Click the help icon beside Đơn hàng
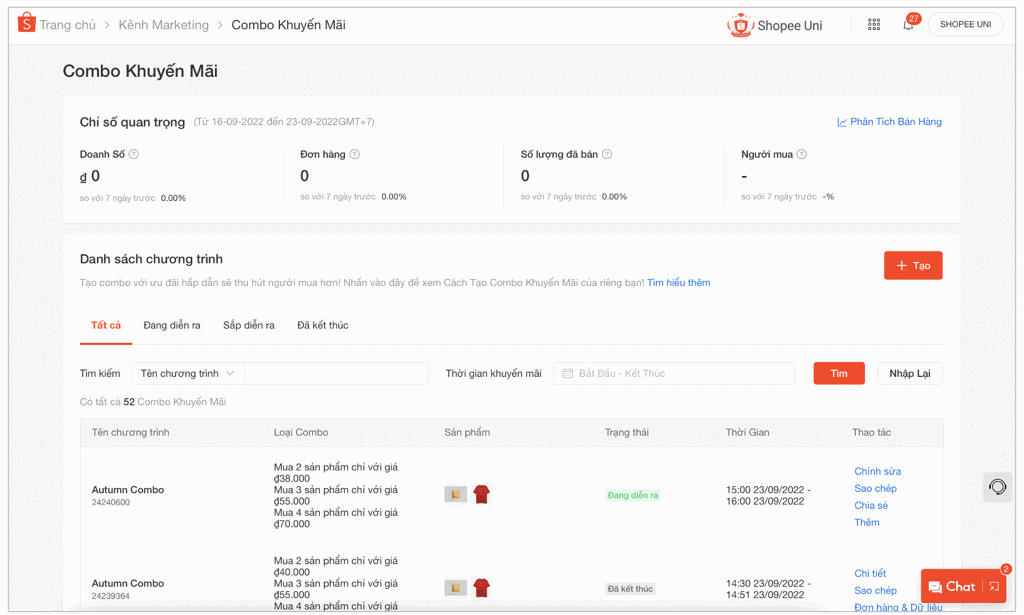Viewport: 1024px width, 615px height. [x=355, y=154]
